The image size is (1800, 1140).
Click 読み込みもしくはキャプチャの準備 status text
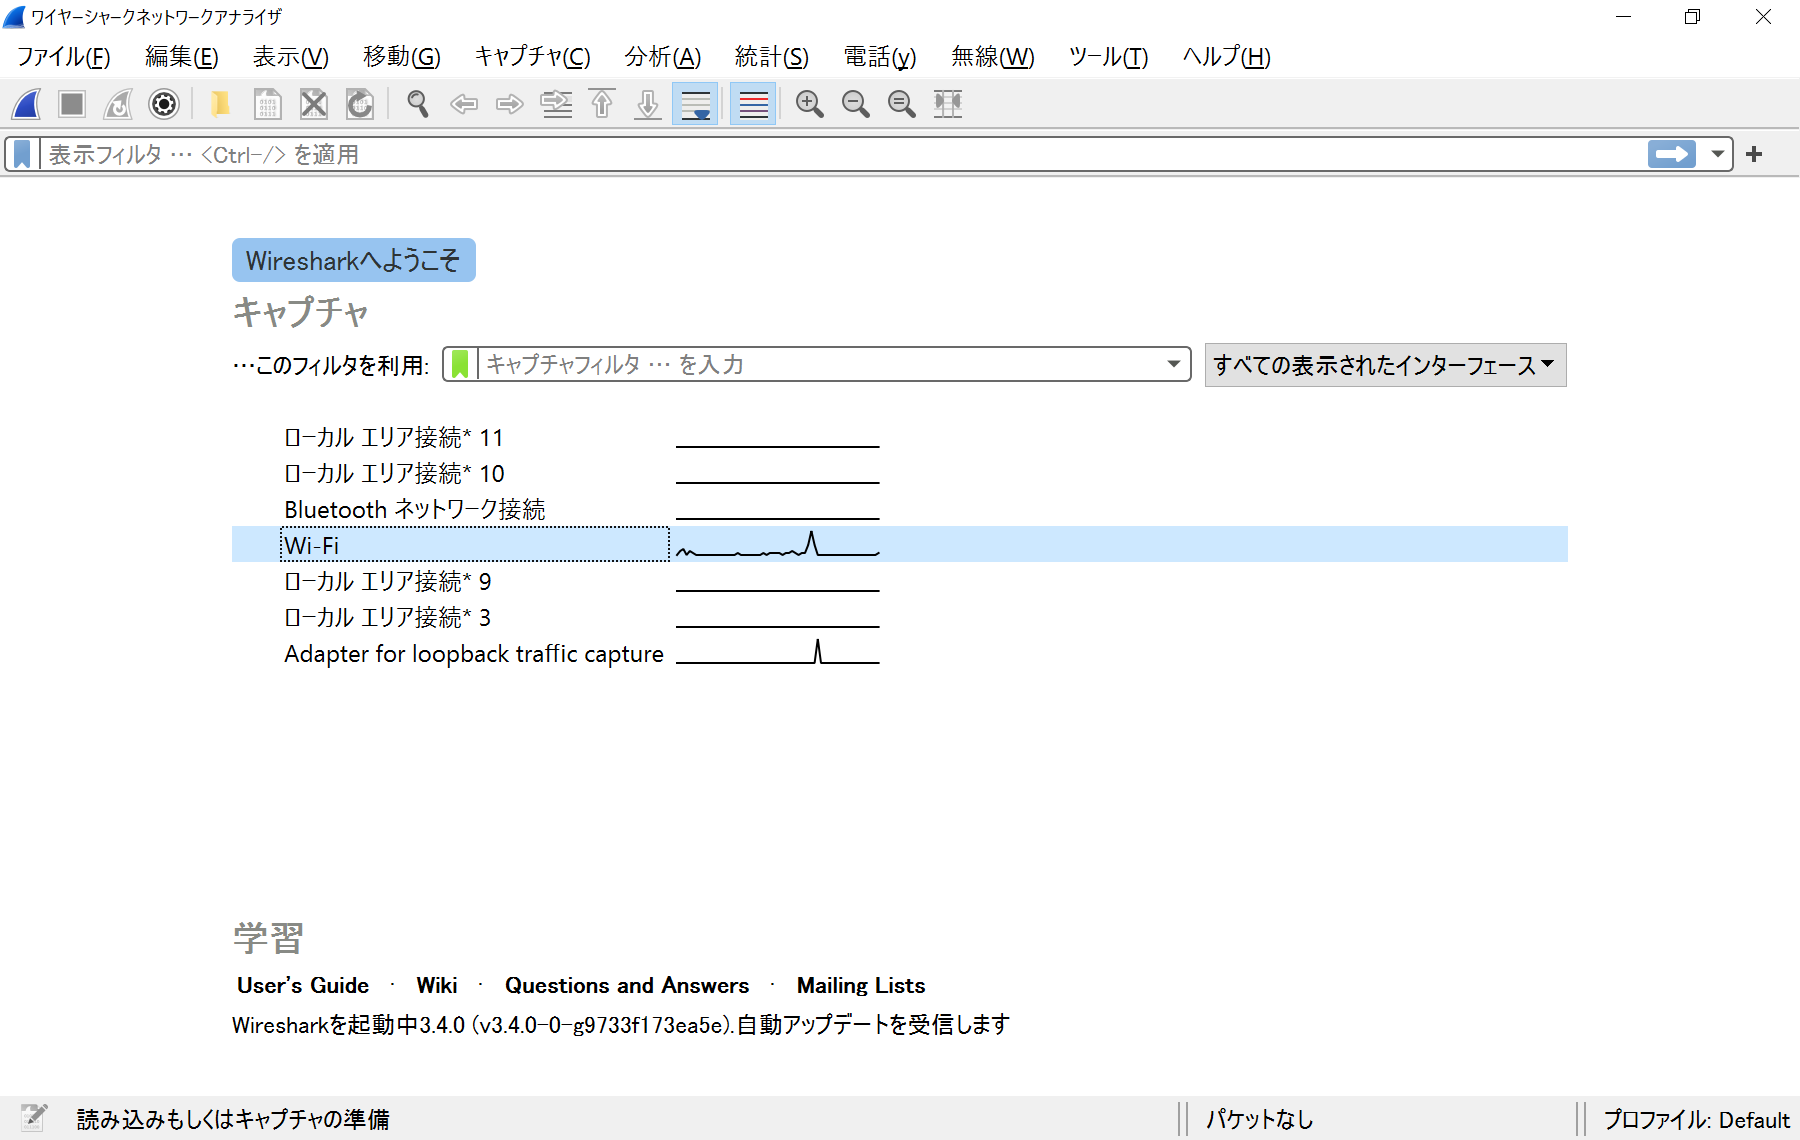[233, 1119]
